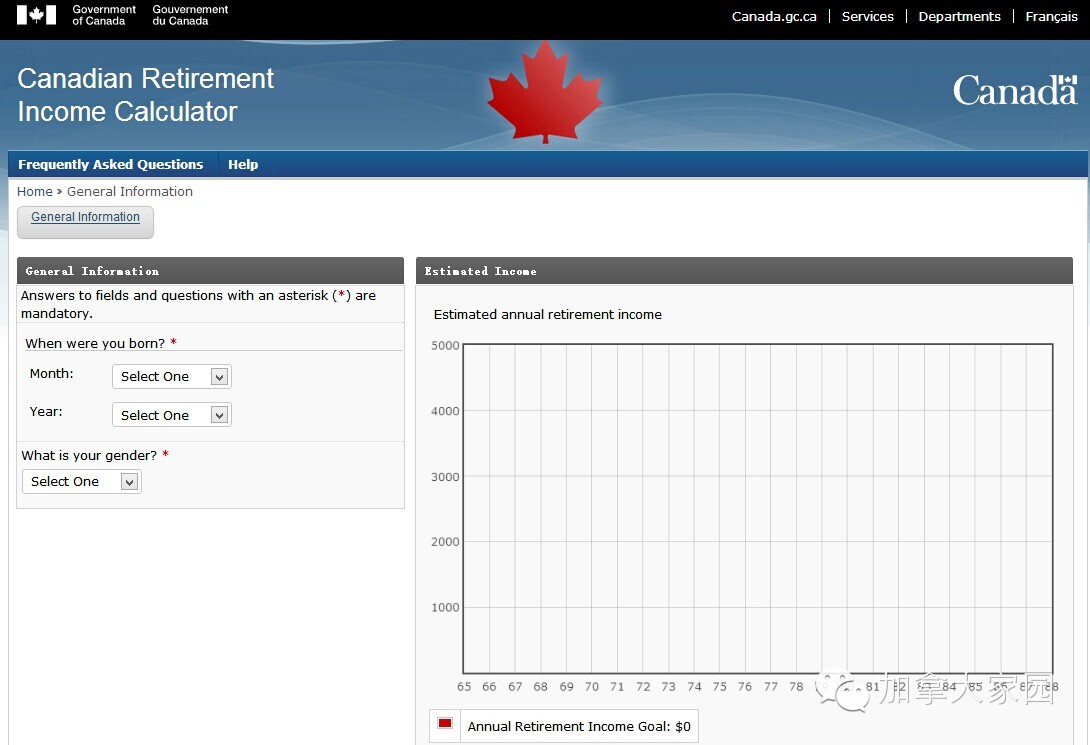Click the Canada wordmark logo
This screenshot has height=745, width=1090.
(1015, 91)
